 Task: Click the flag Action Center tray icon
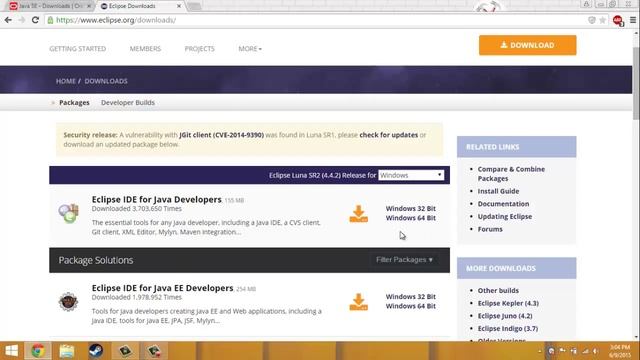(x=562, y=351)
